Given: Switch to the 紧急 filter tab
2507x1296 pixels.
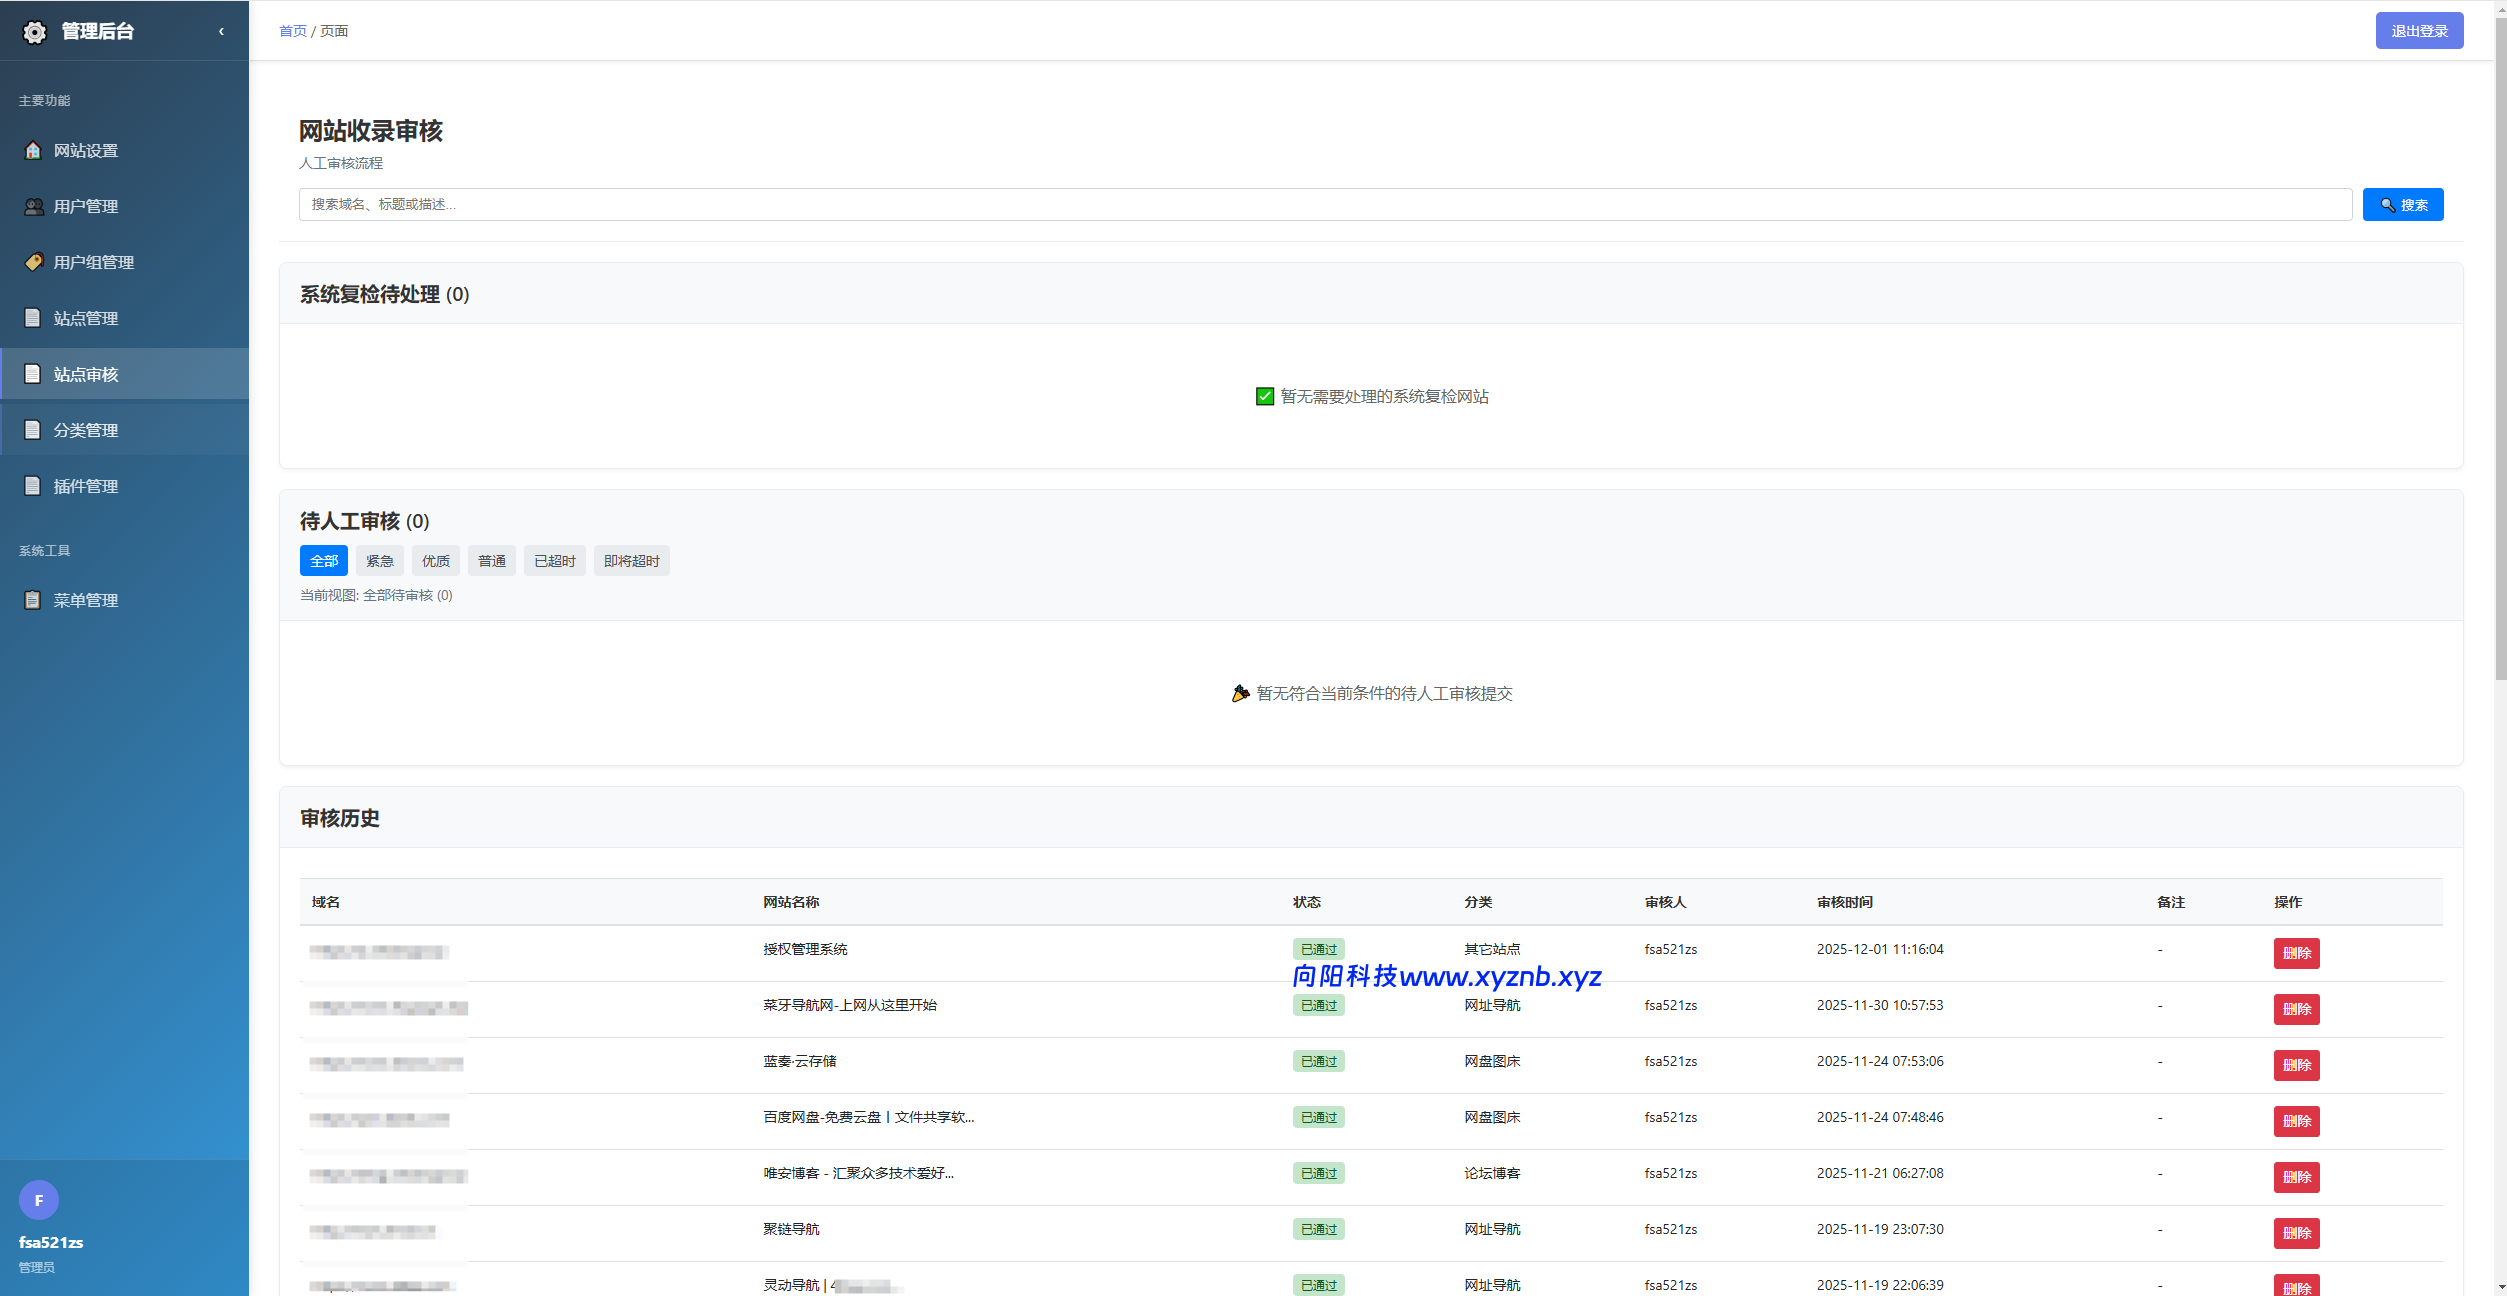Looking at the screenshot, I should tap(379, 561).
